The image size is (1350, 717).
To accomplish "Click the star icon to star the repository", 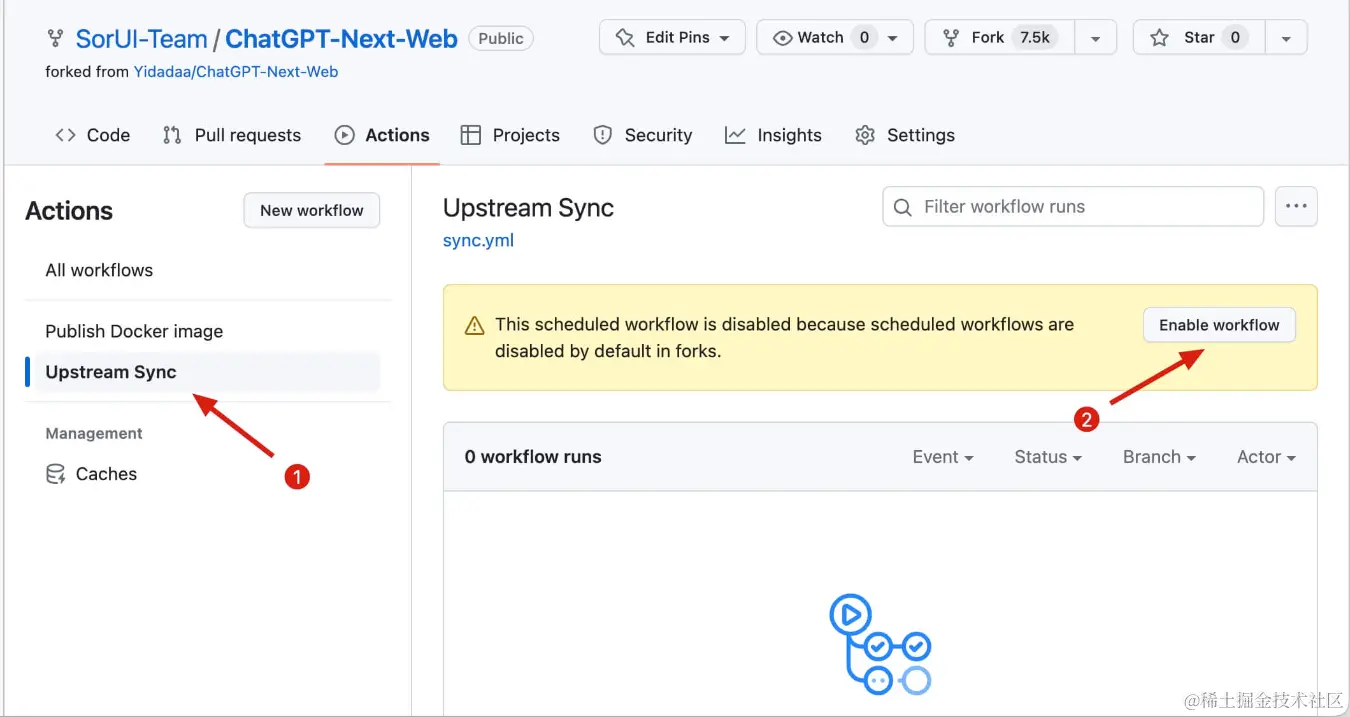I will [x=1159, y=38].
